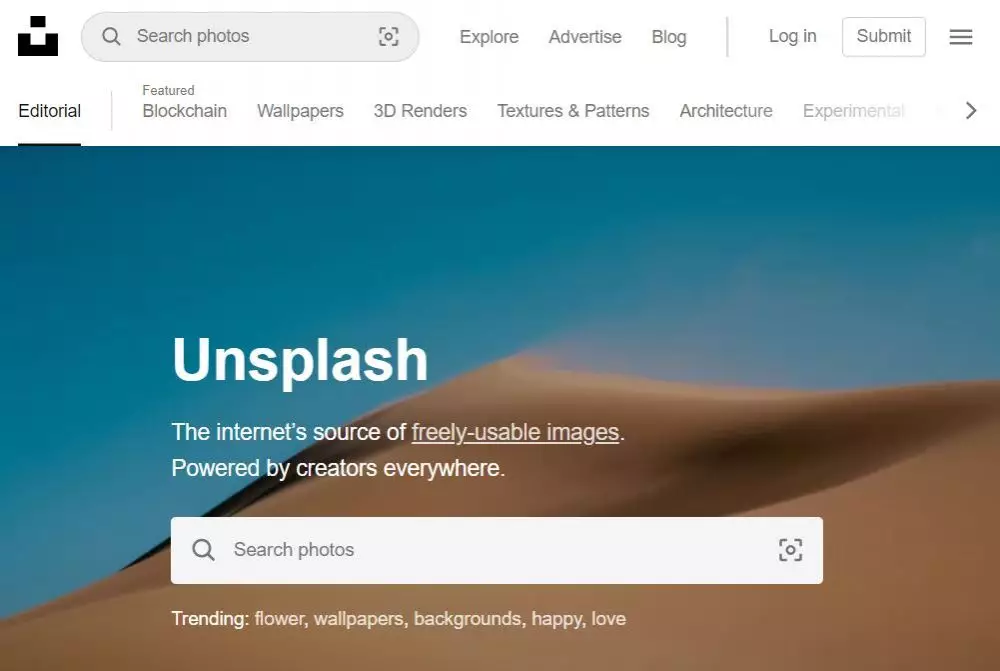The height and width of the screenshot is (671, 1000).
Task: Go to 3D Renders topic
Action: point(420,111)
